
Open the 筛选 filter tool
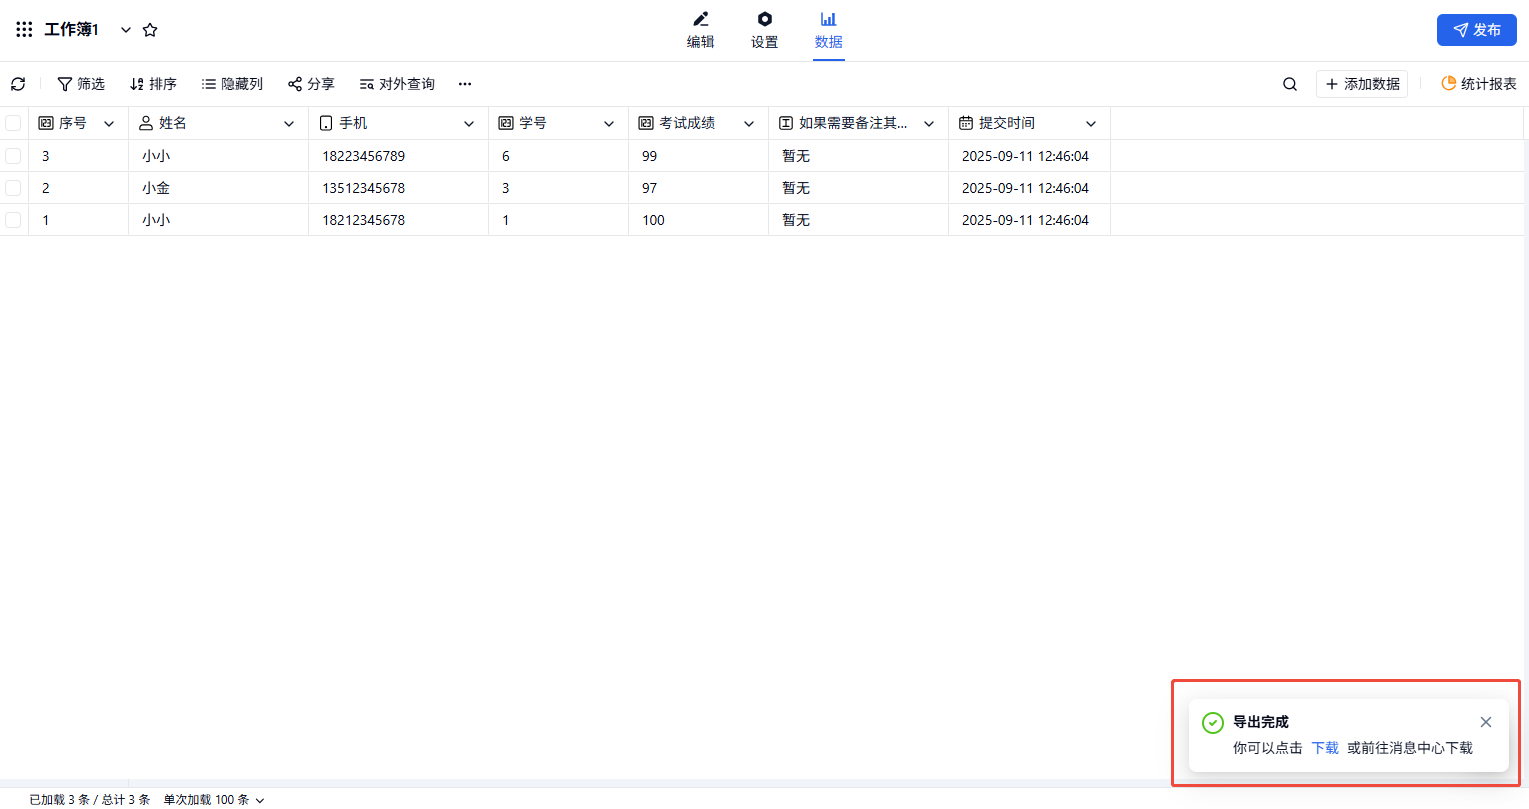[81, 84]
